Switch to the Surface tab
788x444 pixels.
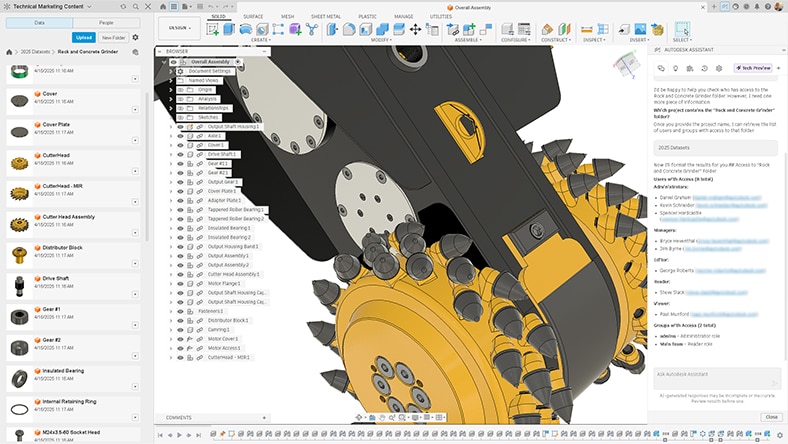point(253,17)
